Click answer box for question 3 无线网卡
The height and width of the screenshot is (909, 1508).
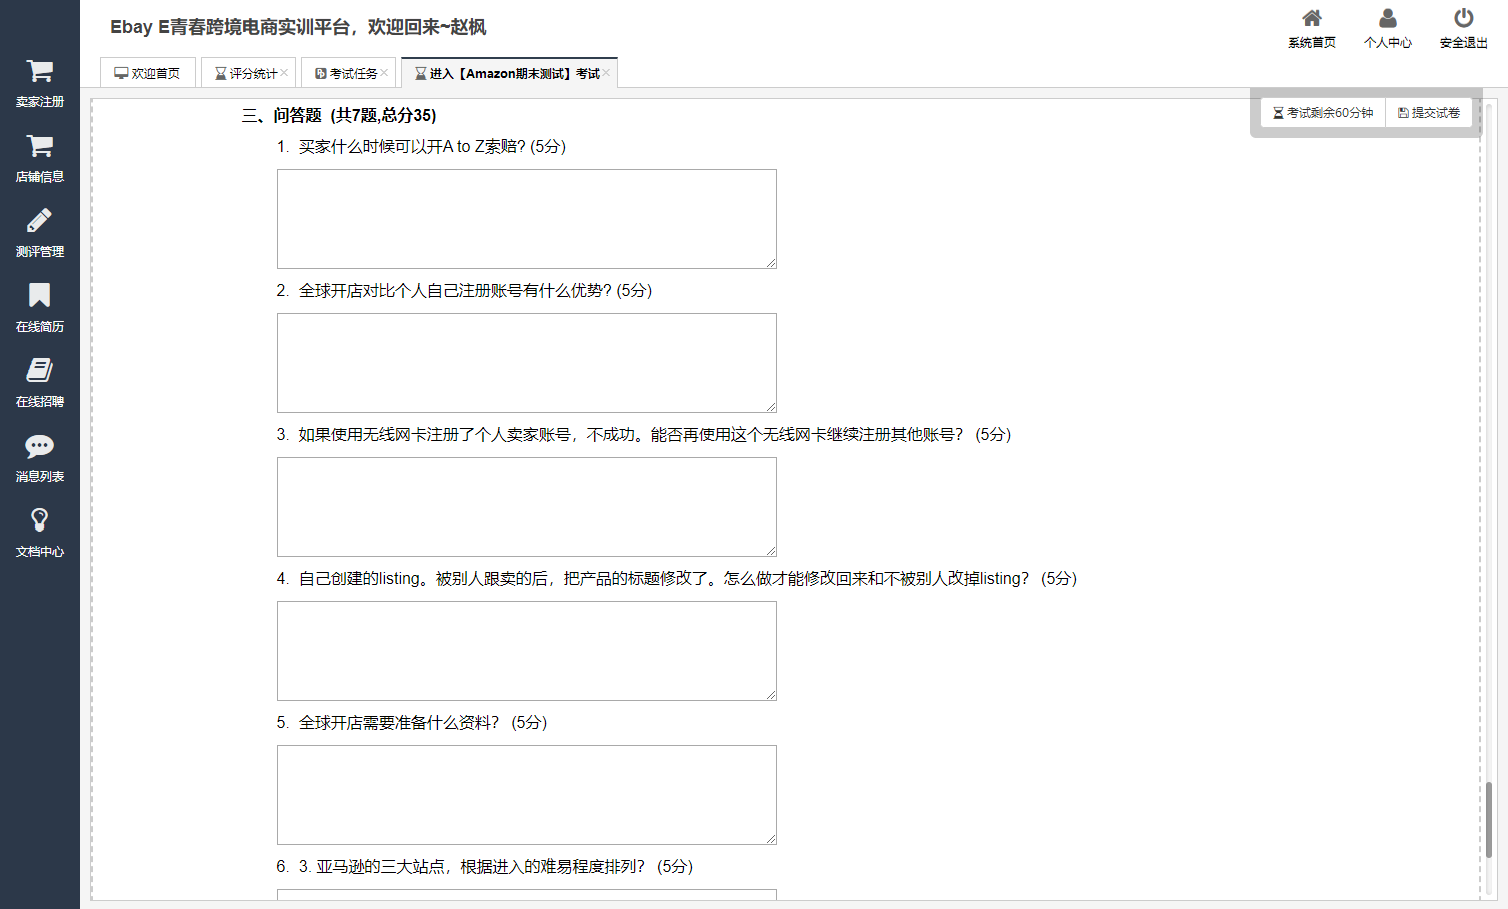tap(527, 507)
